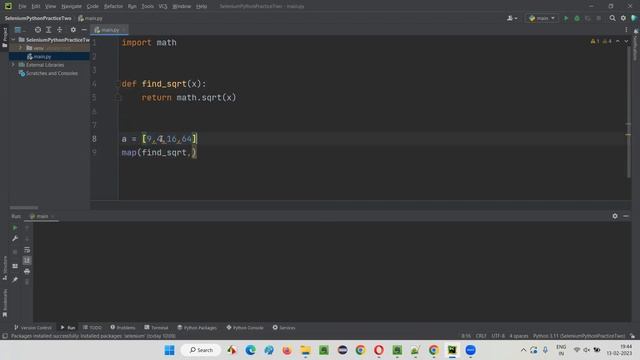The height and width of the screenshot is (360, 640).
Task: Open the Run tool window button
Action: [x=68, y=327]
